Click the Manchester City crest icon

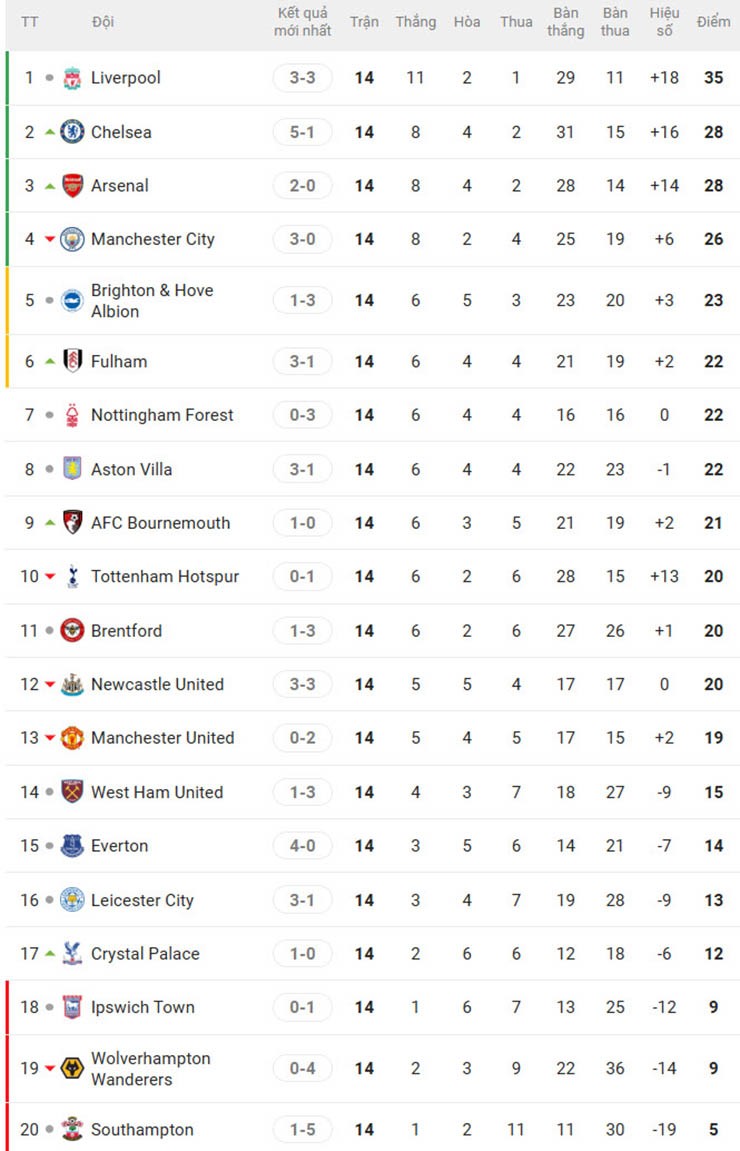72,239
